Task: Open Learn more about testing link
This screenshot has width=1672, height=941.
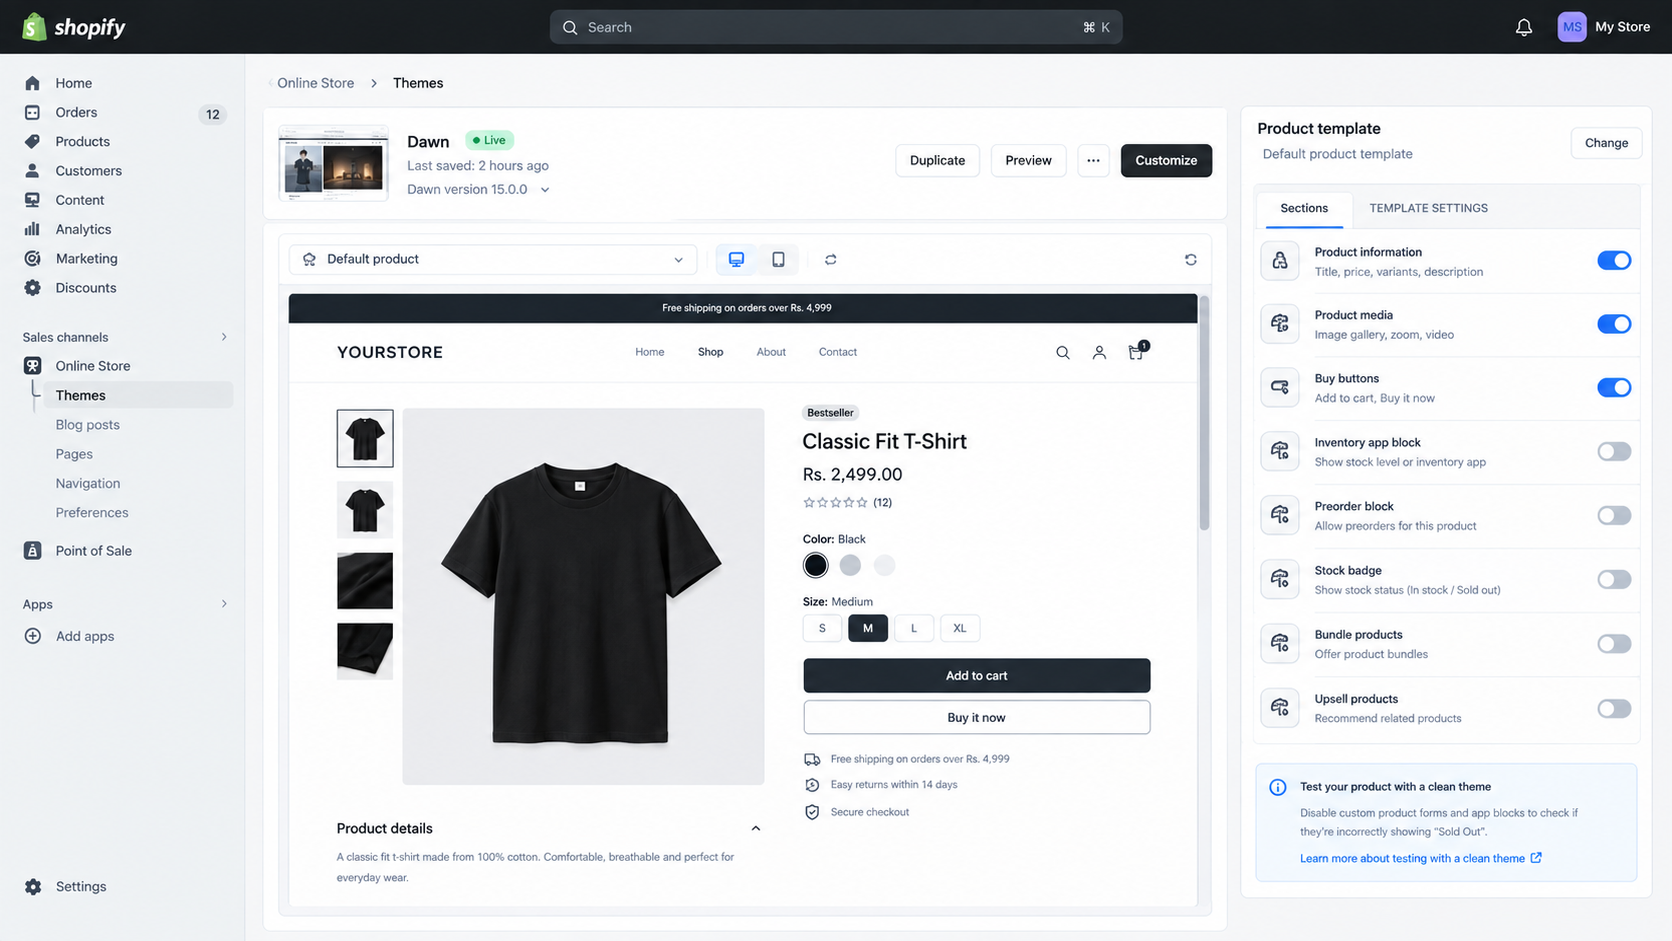Action: point(1421,858)
